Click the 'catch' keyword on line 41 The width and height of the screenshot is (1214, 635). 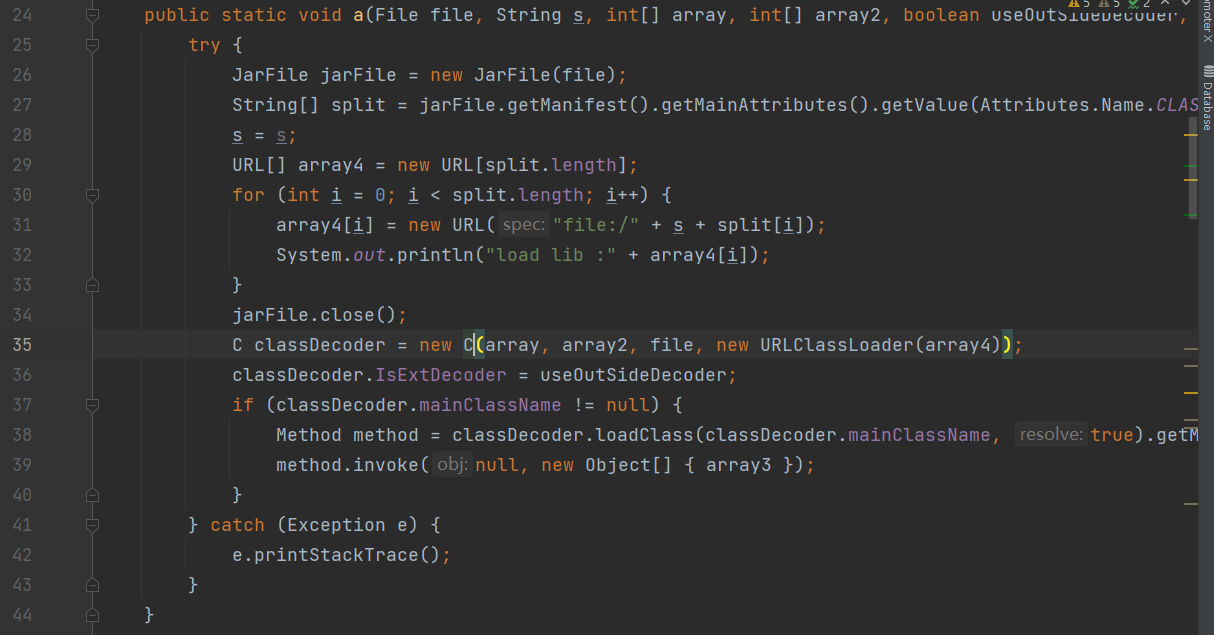(x=238, y=525)
